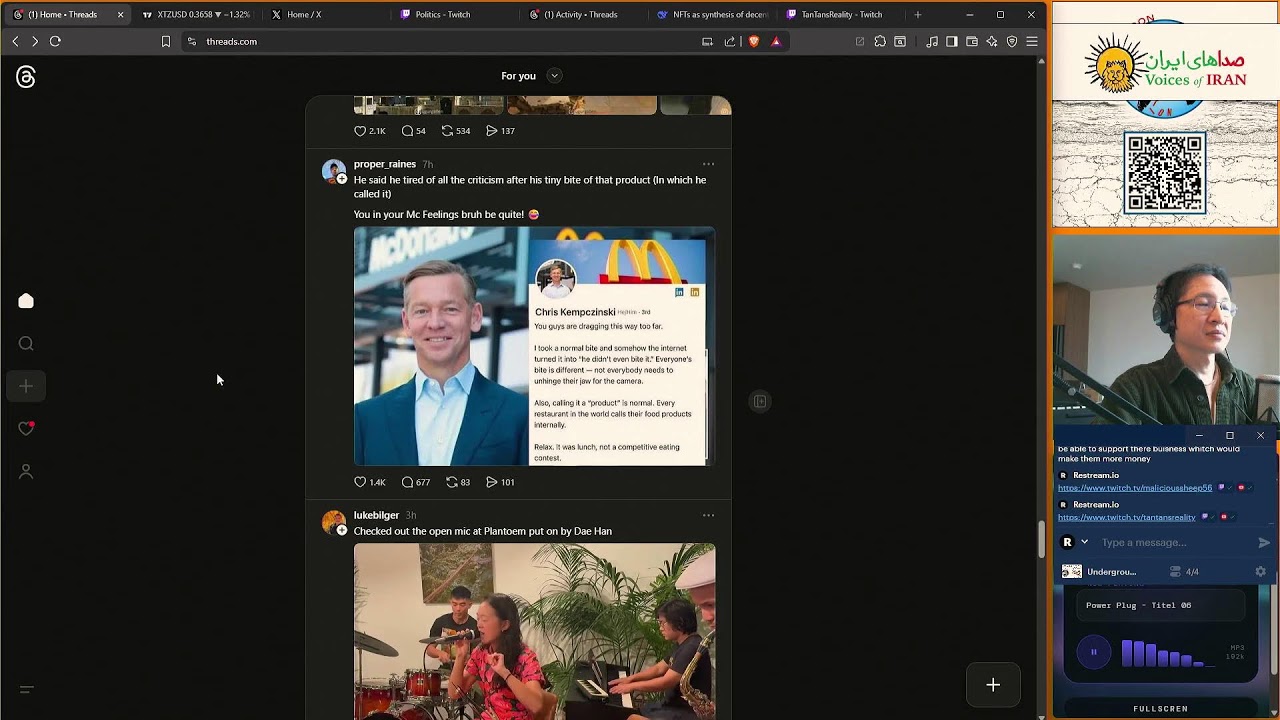Screen dimensions: 1280x720
Task: Open the twitch.tv/malicioussheep56 chat link
Action: point(1135,488)
